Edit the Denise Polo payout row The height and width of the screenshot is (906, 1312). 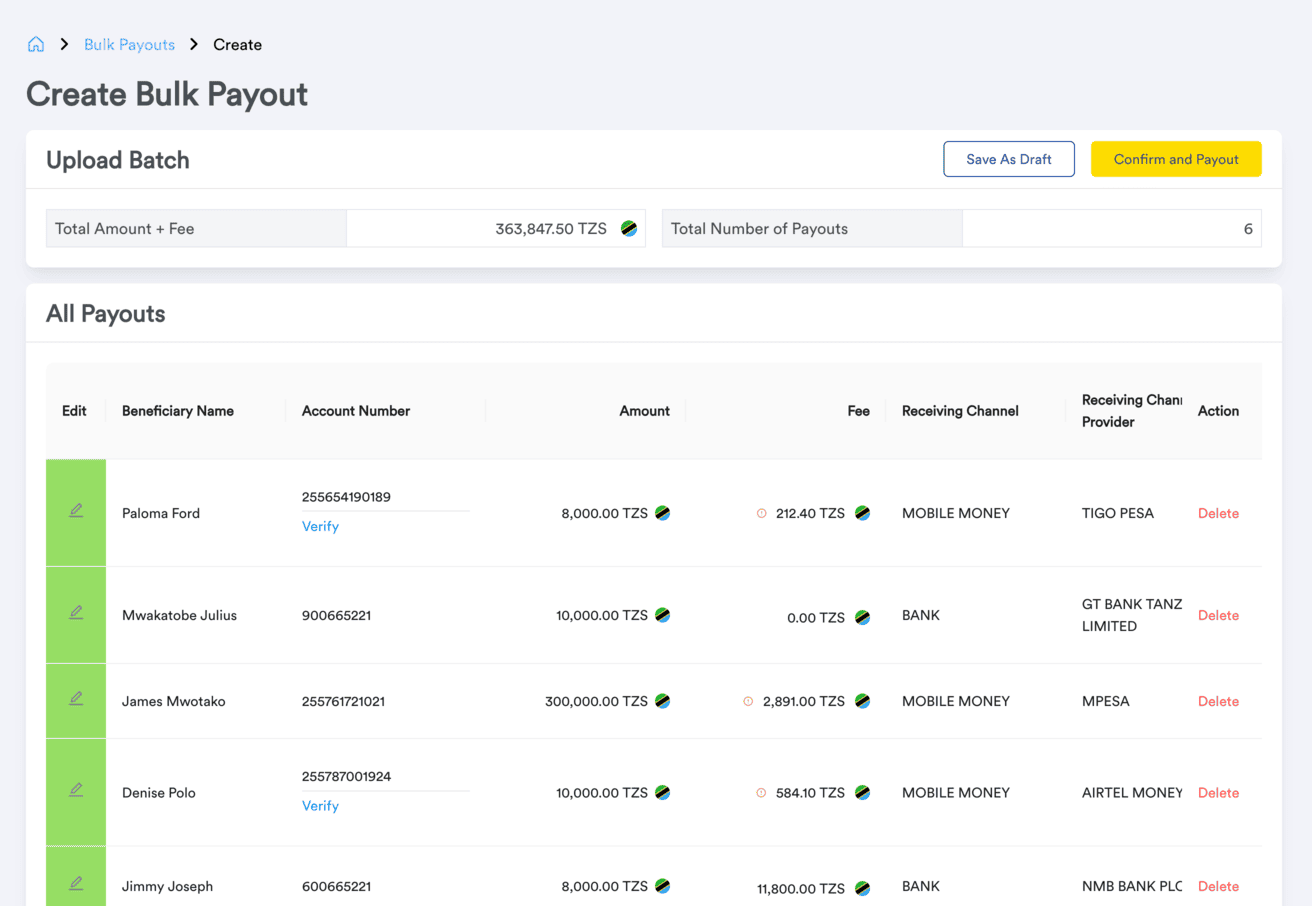76,790
